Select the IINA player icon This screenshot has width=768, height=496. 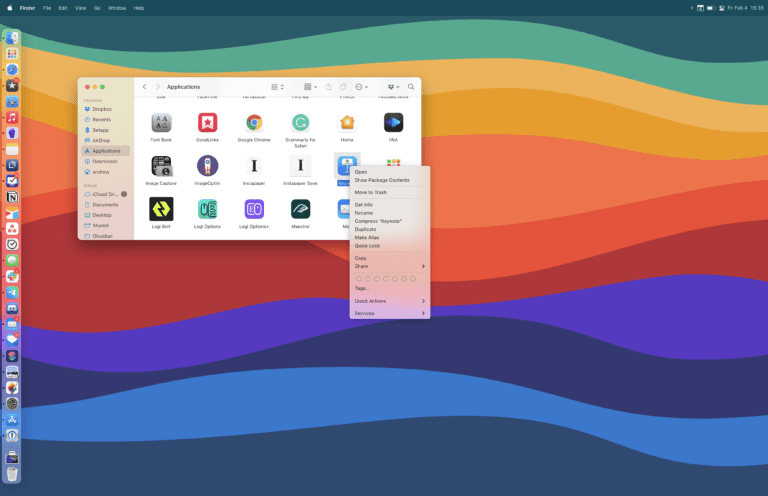[393, 123]
